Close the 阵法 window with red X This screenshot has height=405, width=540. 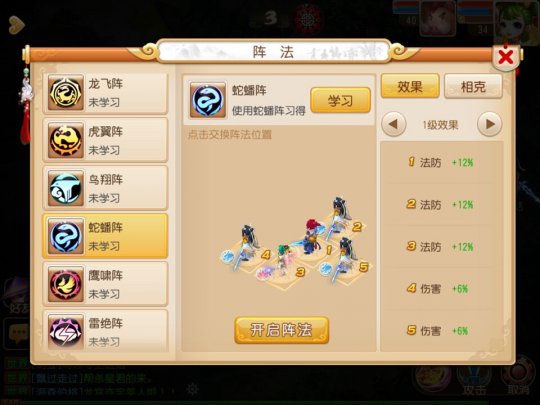(x=506, y=57)
